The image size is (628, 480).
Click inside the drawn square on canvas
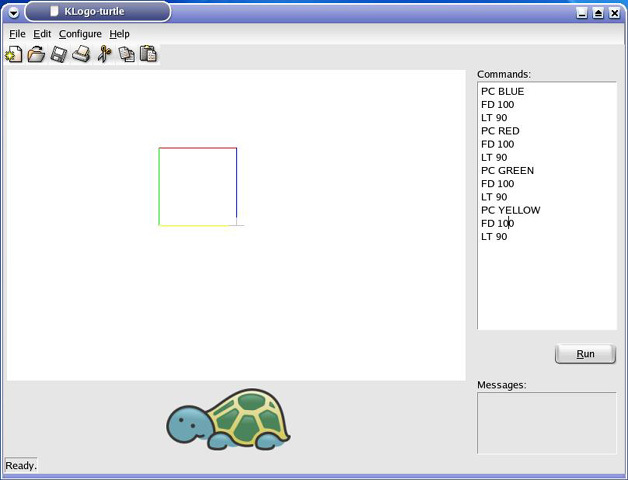coord(198,187)
